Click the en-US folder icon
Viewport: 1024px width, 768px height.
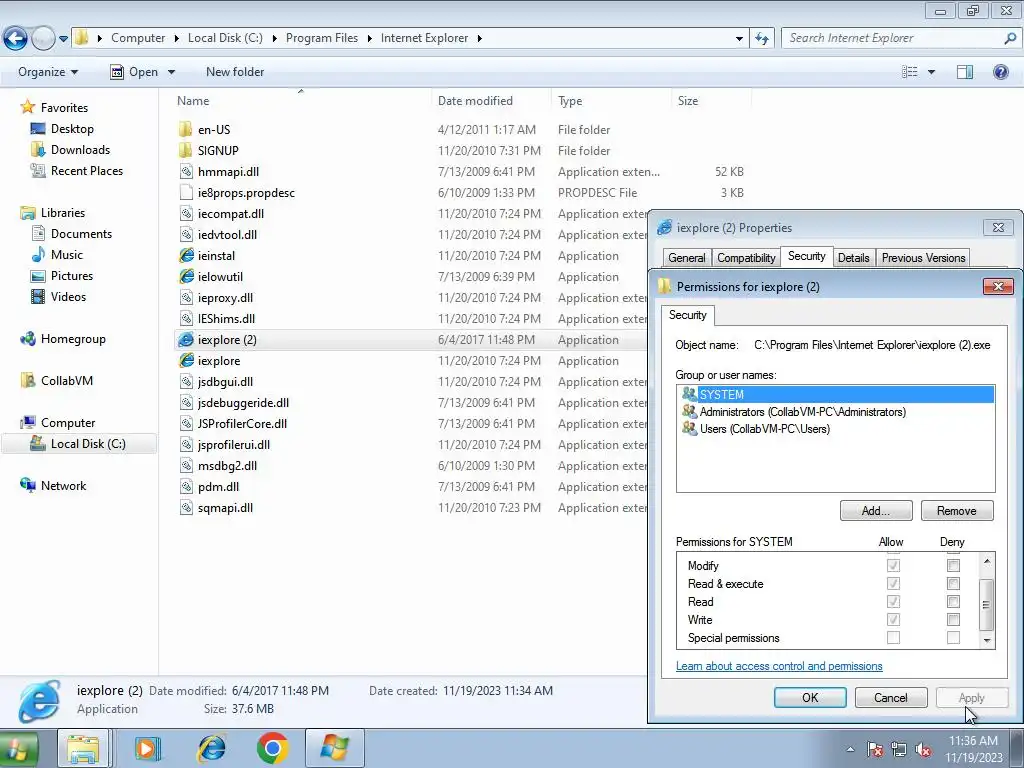tap(185, 129)
